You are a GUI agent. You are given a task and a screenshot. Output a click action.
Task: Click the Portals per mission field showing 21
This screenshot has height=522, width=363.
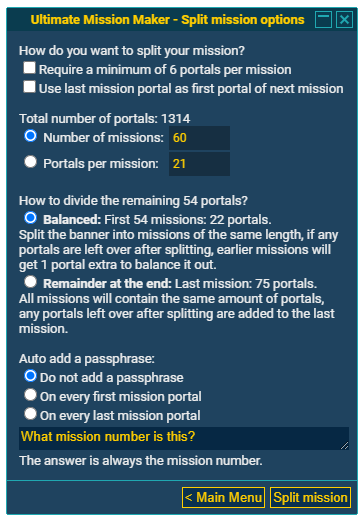[x=199, y=164]
